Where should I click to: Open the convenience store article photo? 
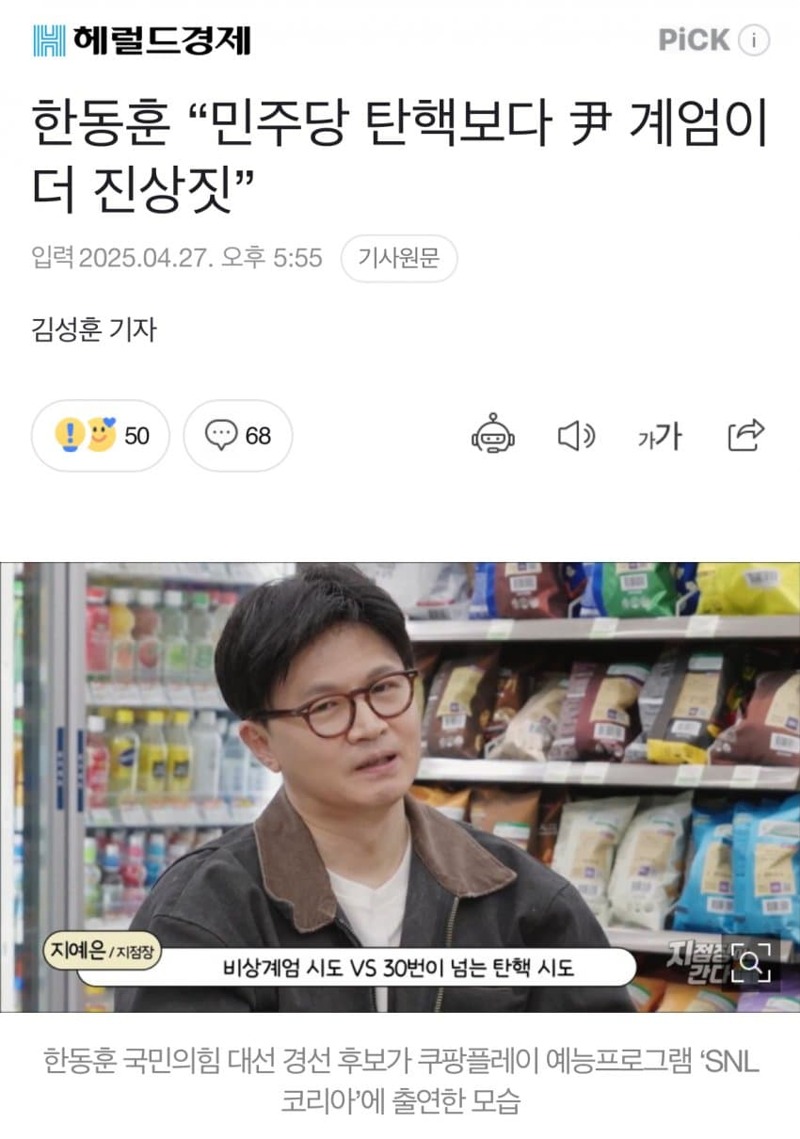400,787
